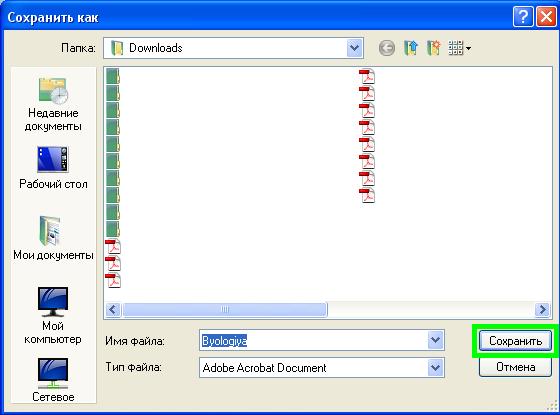Screen dimensions: 560x415
Task: Open Сетевое network places shortcut
Action: (53, 380)
